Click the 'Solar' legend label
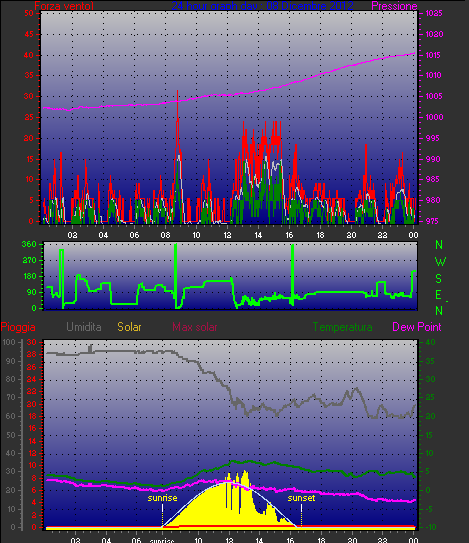 (x=129, y=327)
